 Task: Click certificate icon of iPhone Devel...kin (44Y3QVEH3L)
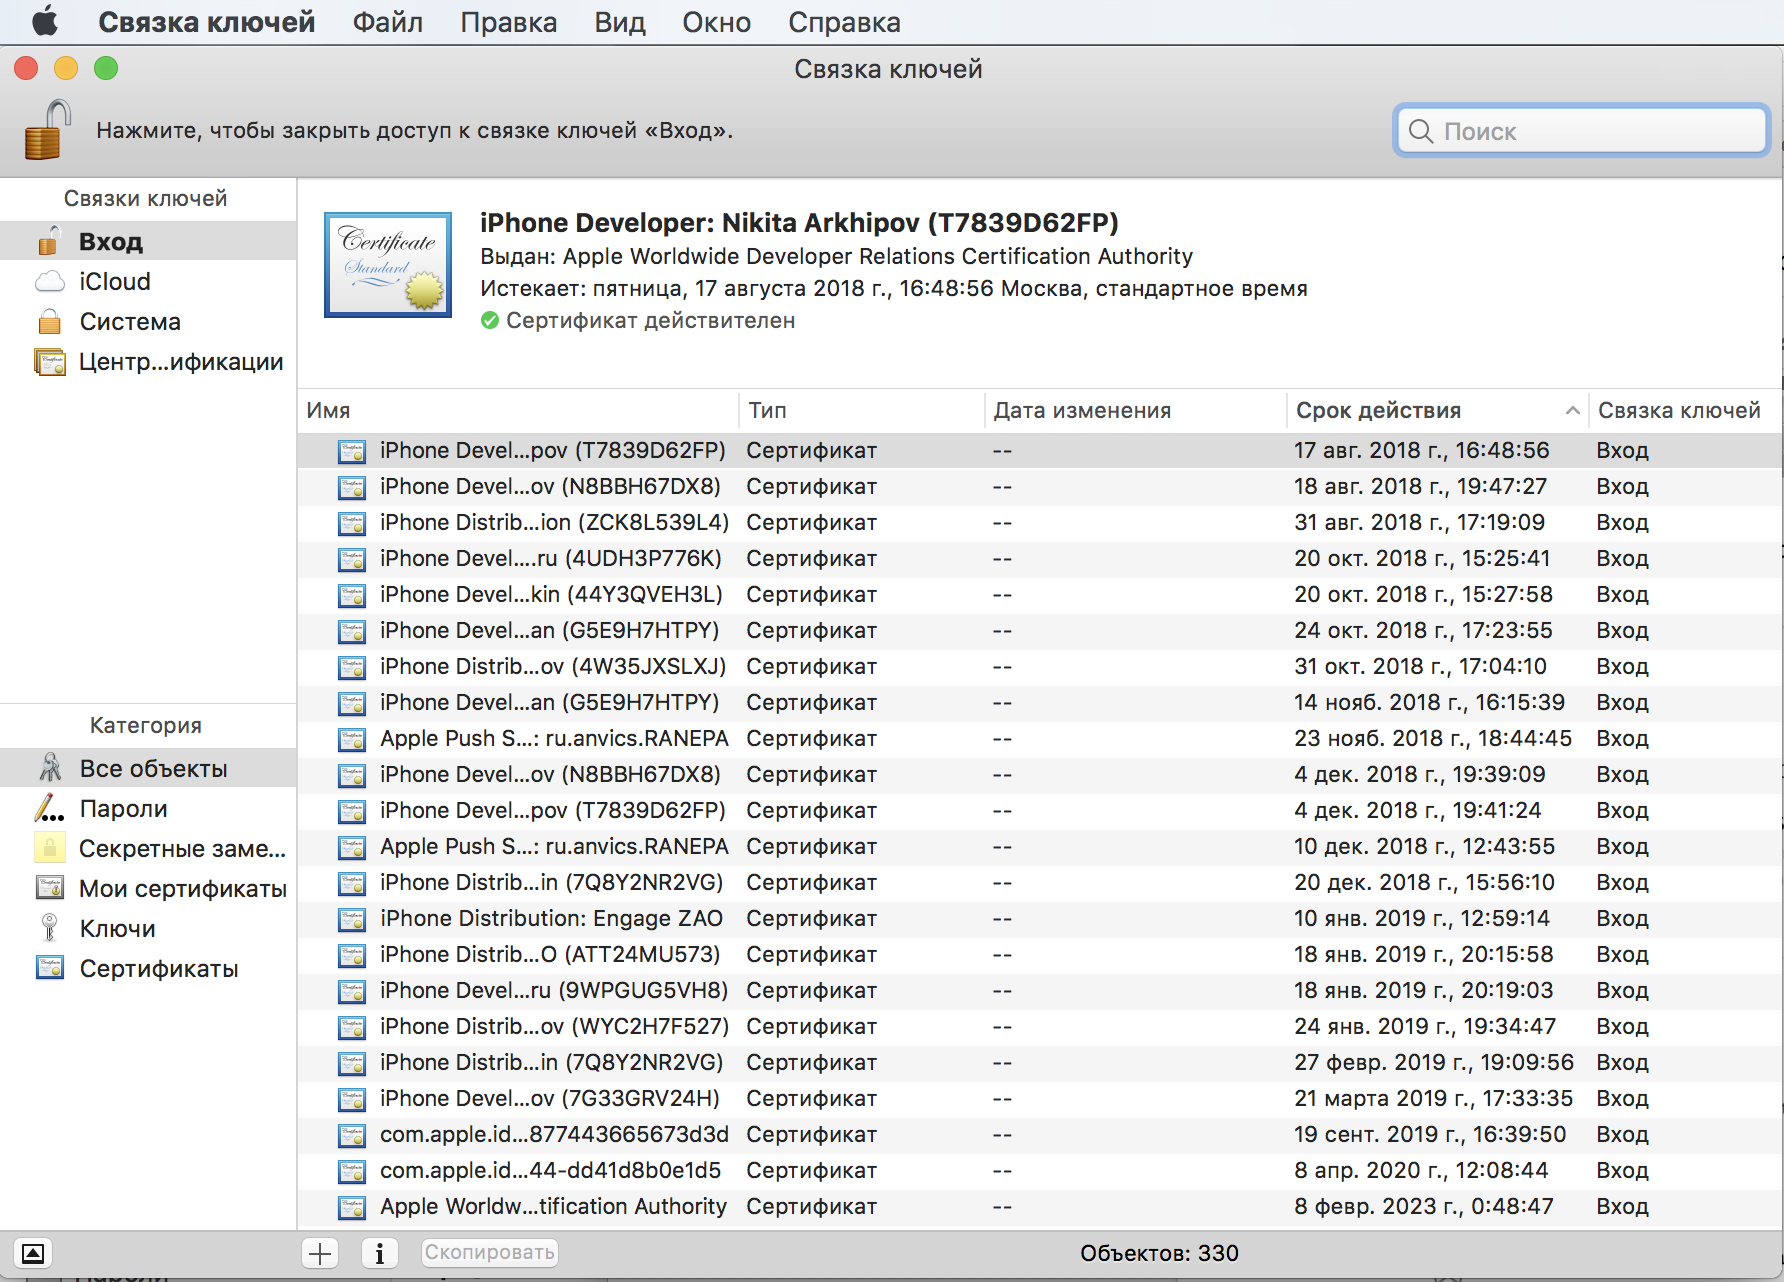coord(352,595)
